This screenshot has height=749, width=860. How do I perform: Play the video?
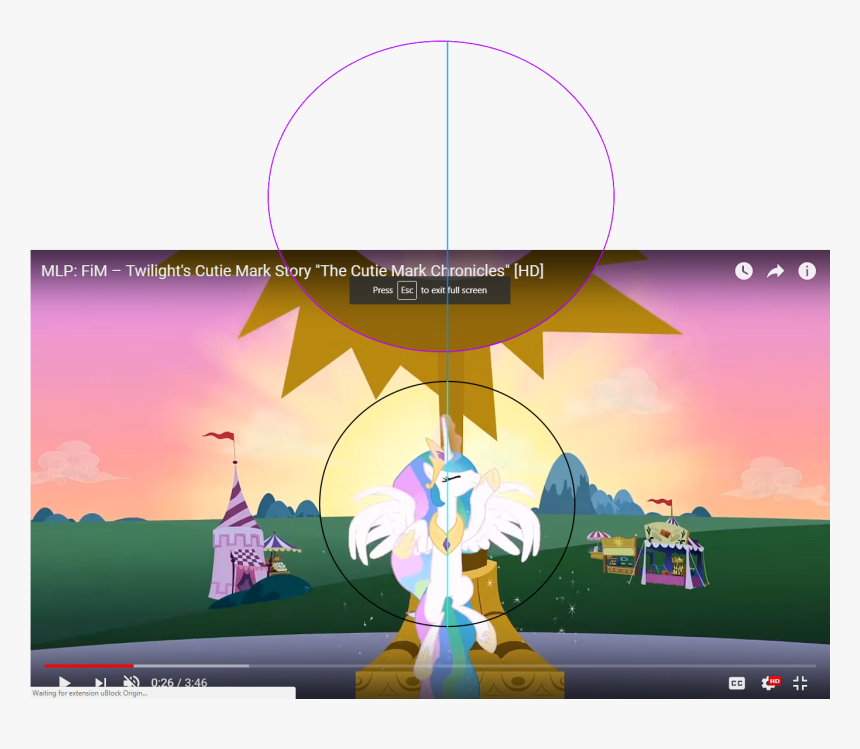click(x=65, y=683)
